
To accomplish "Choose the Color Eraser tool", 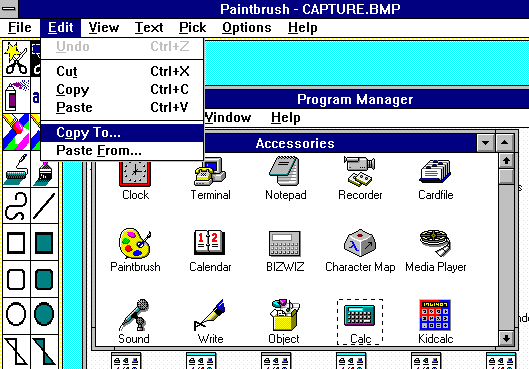I will (x=16, y=132).
